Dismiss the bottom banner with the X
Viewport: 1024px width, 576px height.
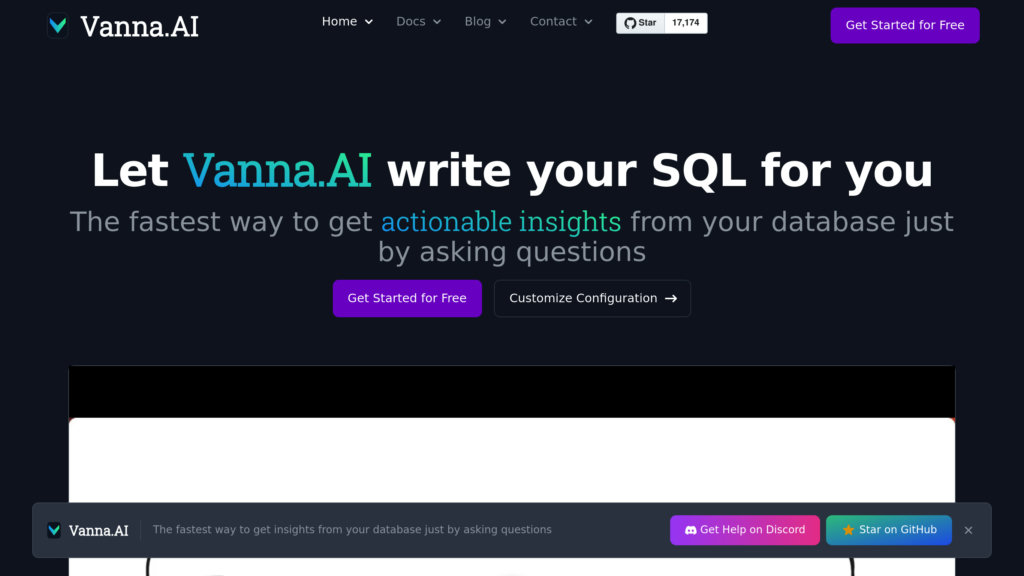[968, 530]
